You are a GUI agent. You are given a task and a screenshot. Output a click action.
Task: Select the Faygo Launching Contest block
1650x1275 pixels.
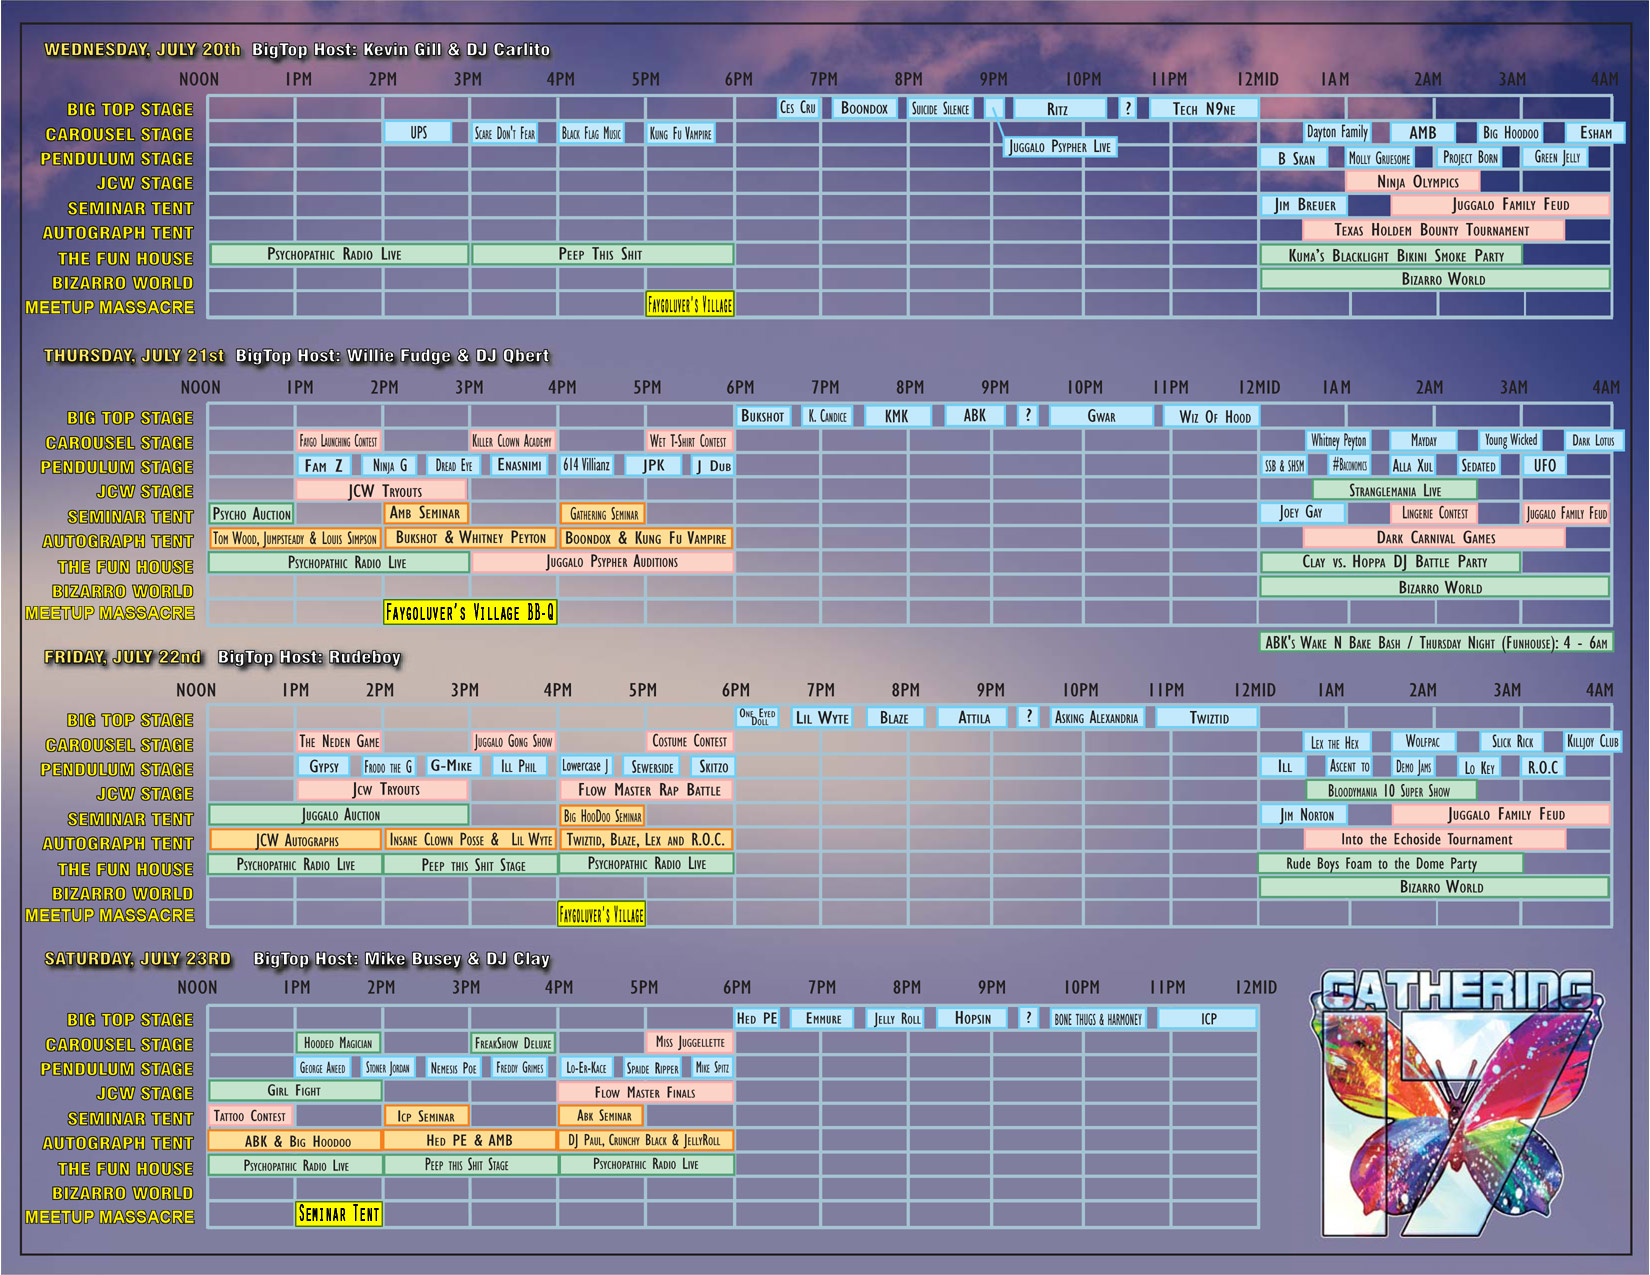tap(339, 440)
